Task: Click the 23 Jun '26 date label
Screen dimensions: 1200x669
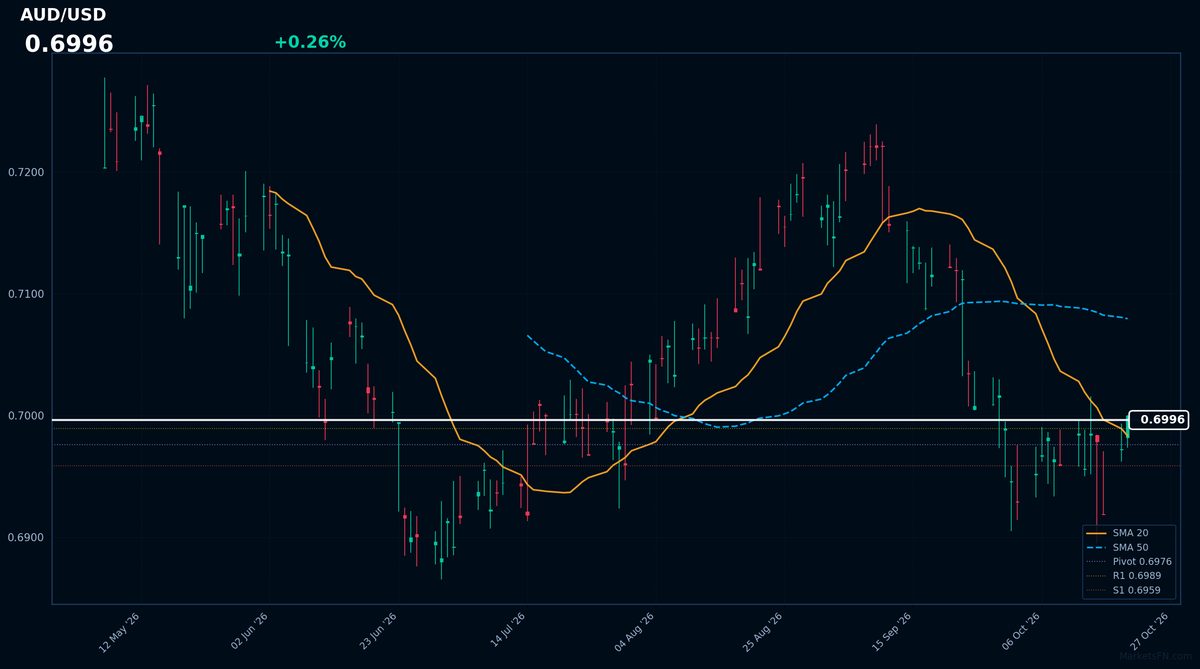Action: pos(377,633)
